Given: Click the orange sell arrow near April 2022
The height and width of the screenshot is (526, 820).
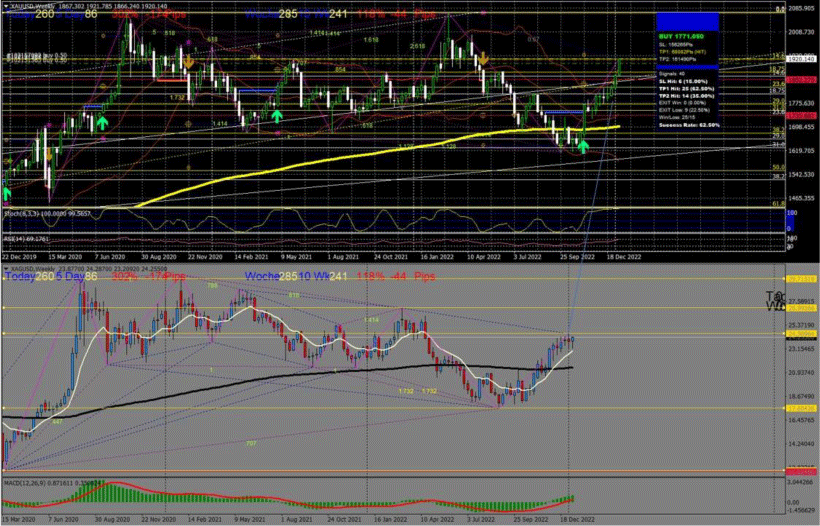Looking at the screenshot, I should pos(482,59).
